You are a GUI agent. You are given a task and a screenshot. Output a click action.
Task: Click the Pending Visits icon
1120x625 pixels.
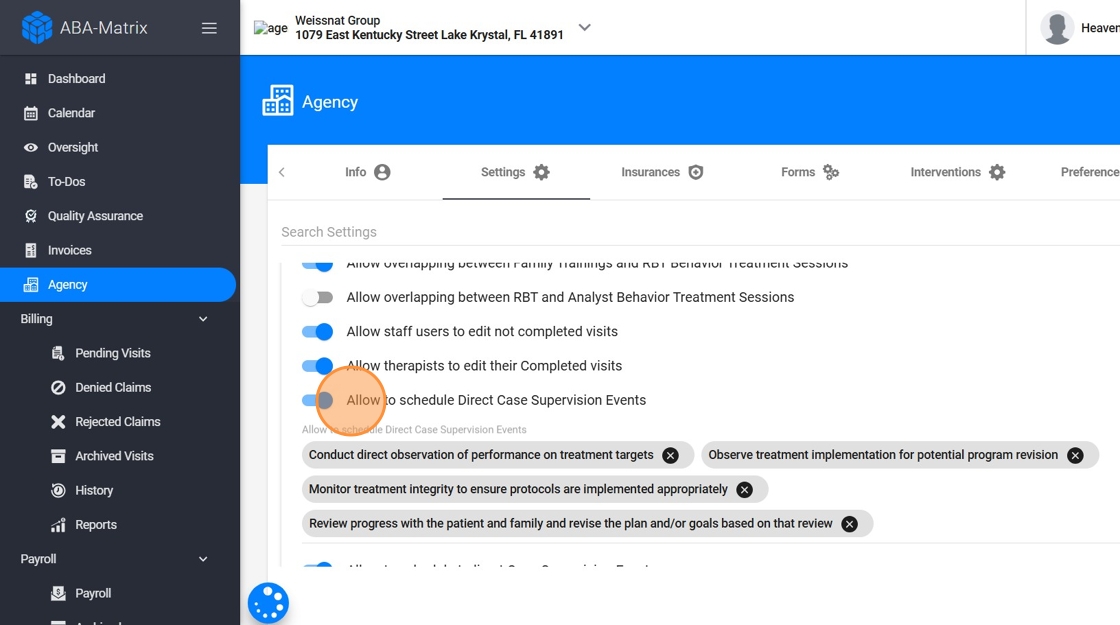point(59,353)
